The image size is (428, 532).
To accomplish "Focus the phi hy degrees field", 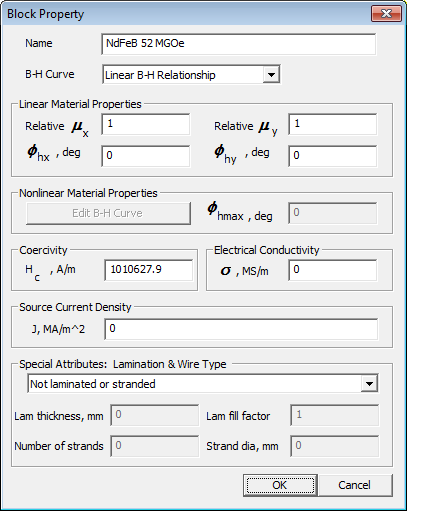I will click(332, 156).
